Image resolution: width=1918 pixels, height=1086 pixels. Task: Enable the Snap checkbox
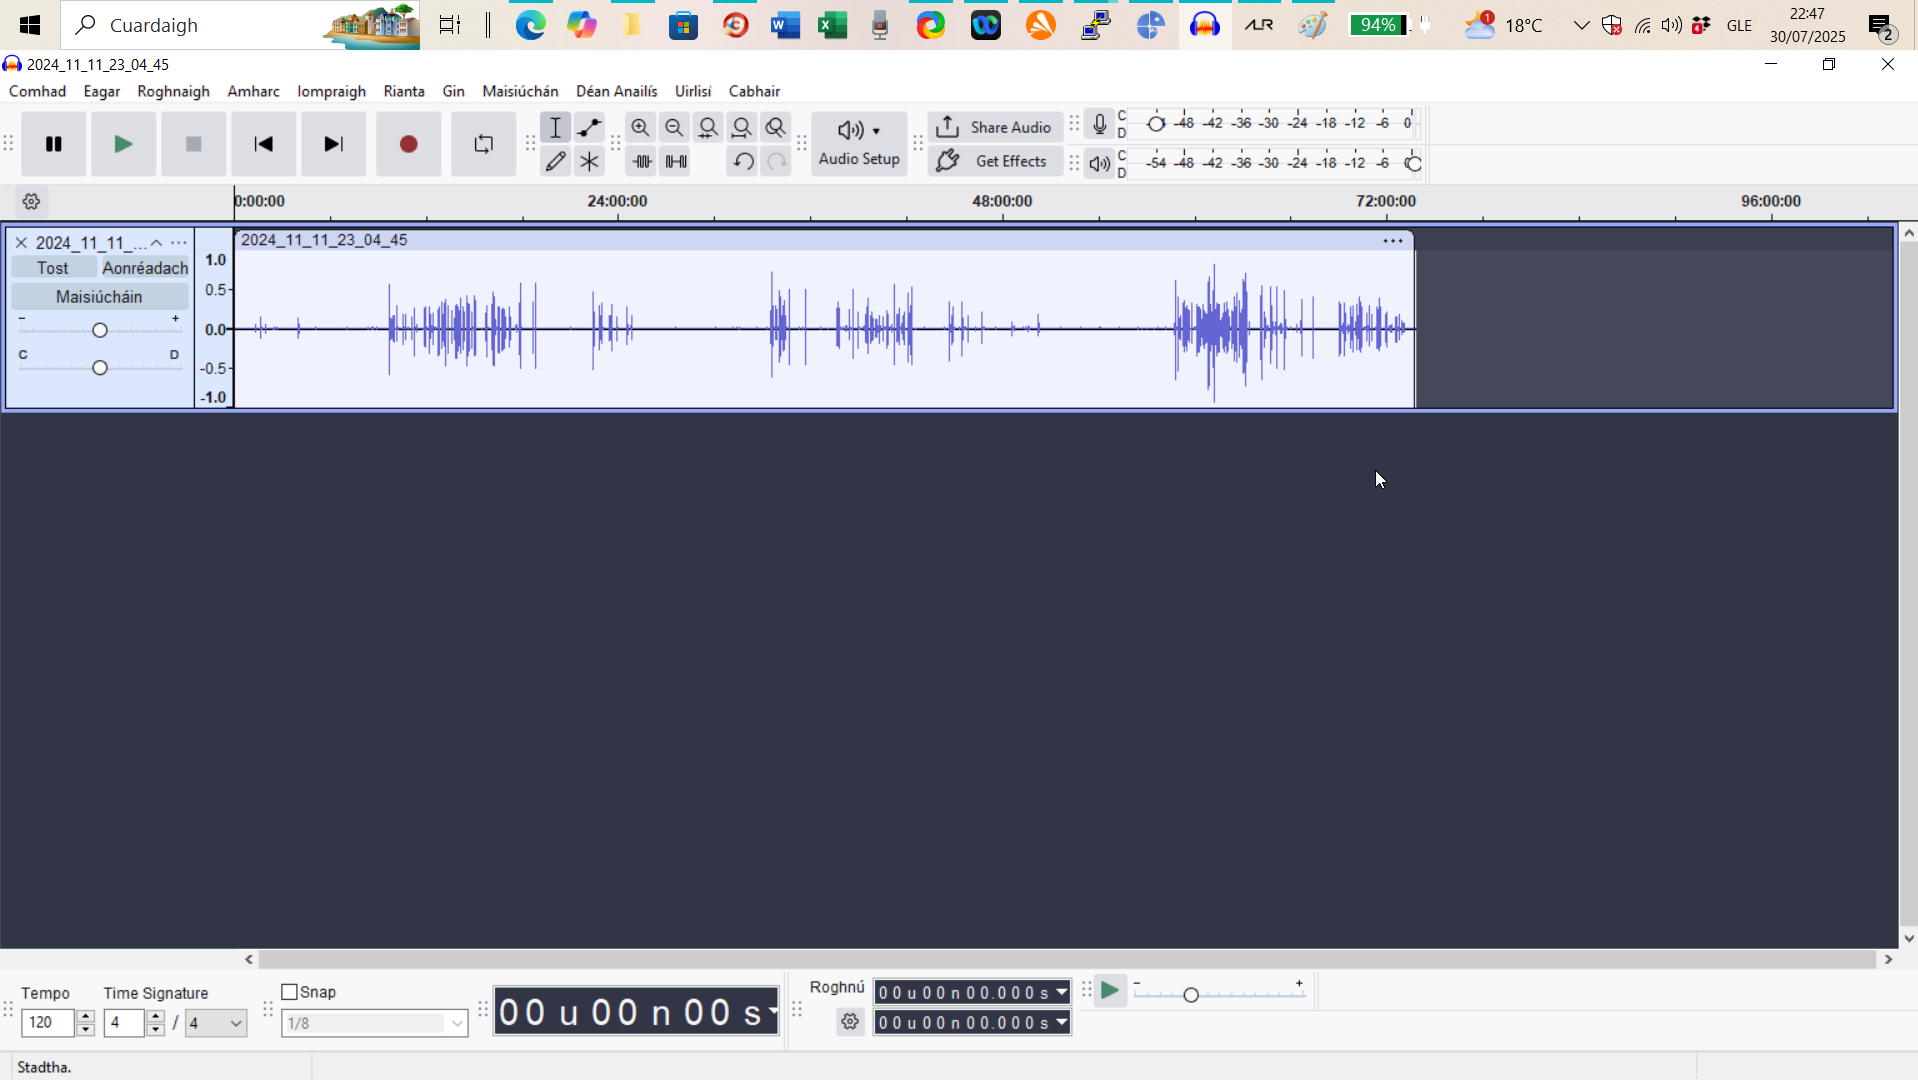click(290, 991)
